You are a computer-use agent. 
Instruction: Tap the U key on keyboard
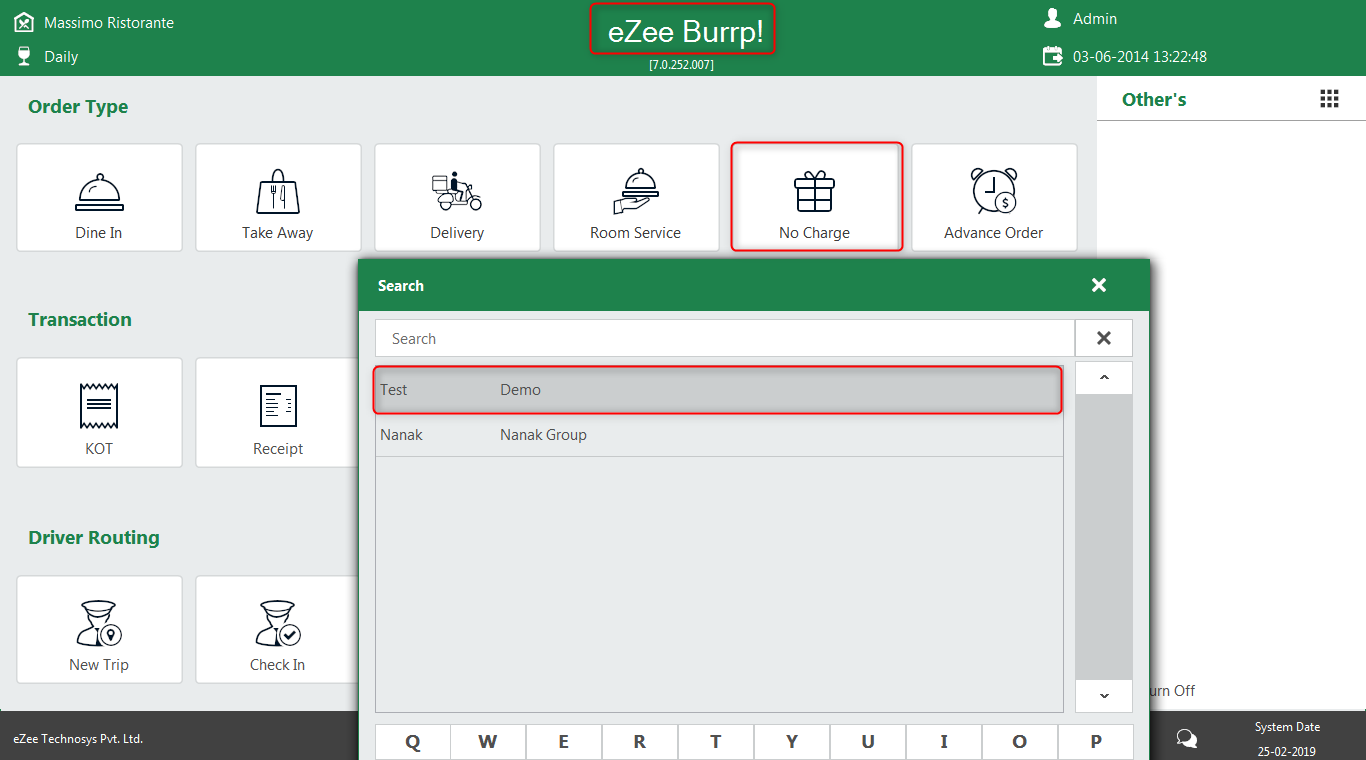pyautogui.click(x=868, y=742)
